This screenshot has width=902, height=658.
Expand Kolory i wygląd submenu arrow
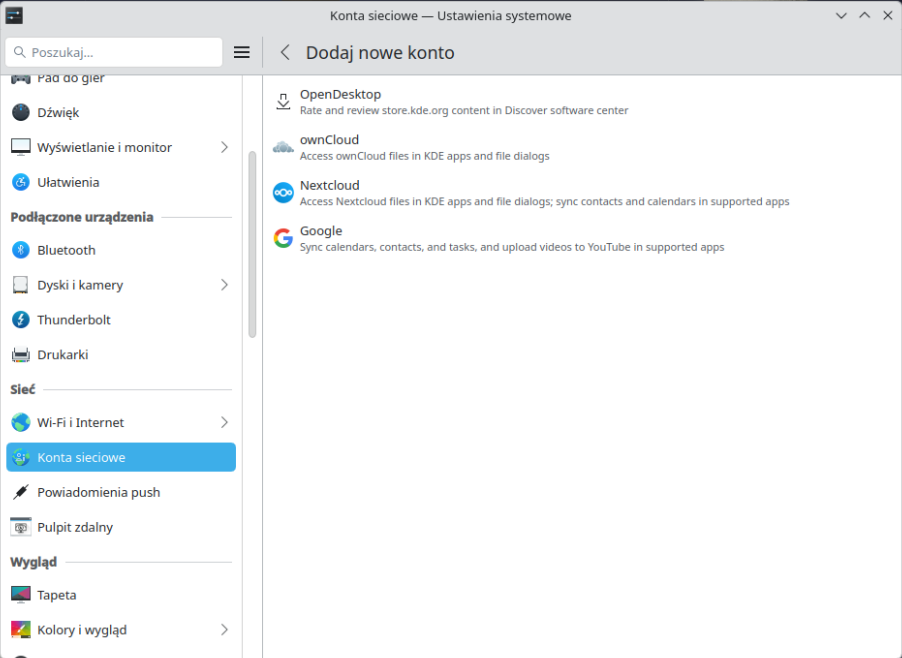coord(224,630)
